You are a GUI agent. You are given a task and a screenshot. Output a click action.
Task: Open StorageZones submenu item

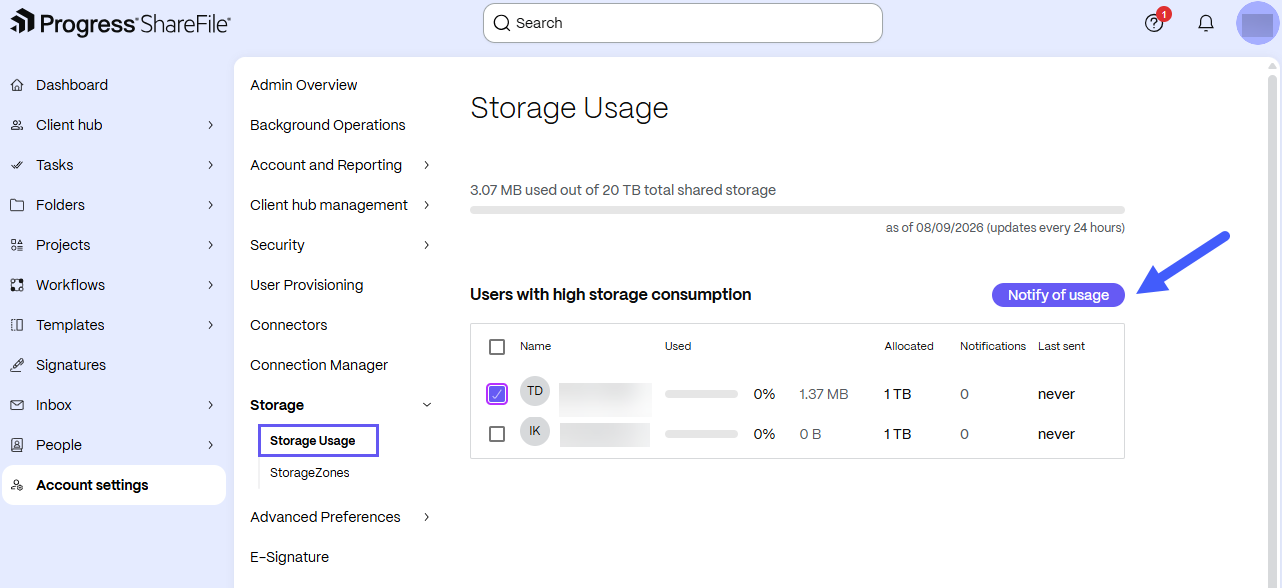(x=310, y=472)
